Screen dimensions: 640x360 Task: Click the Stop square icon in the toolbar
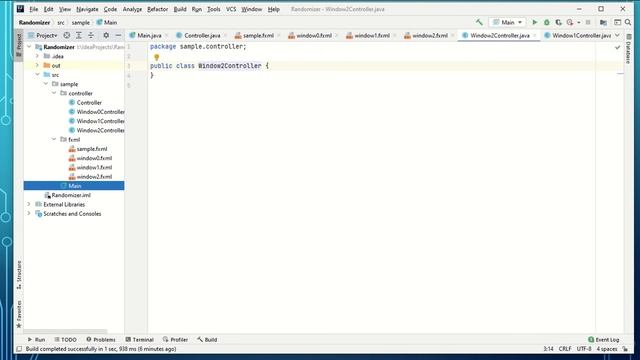(x=588, y=22)
